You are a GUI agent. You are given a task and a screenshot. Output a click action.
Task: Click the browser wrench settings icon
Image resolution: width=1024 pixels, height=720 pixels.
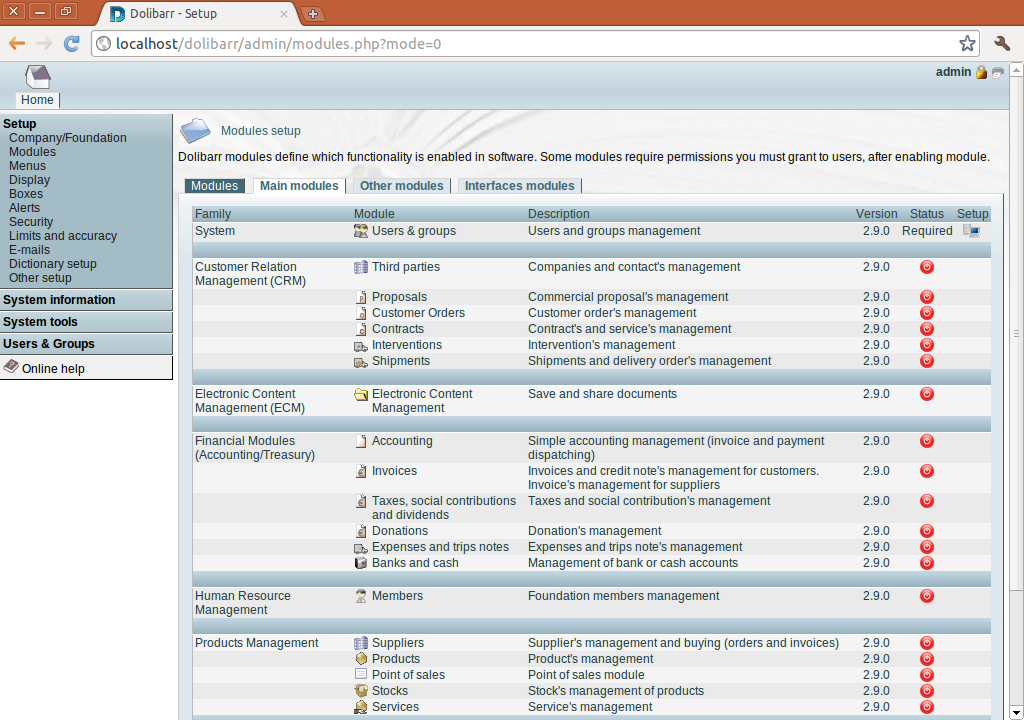coord(1002,44)
